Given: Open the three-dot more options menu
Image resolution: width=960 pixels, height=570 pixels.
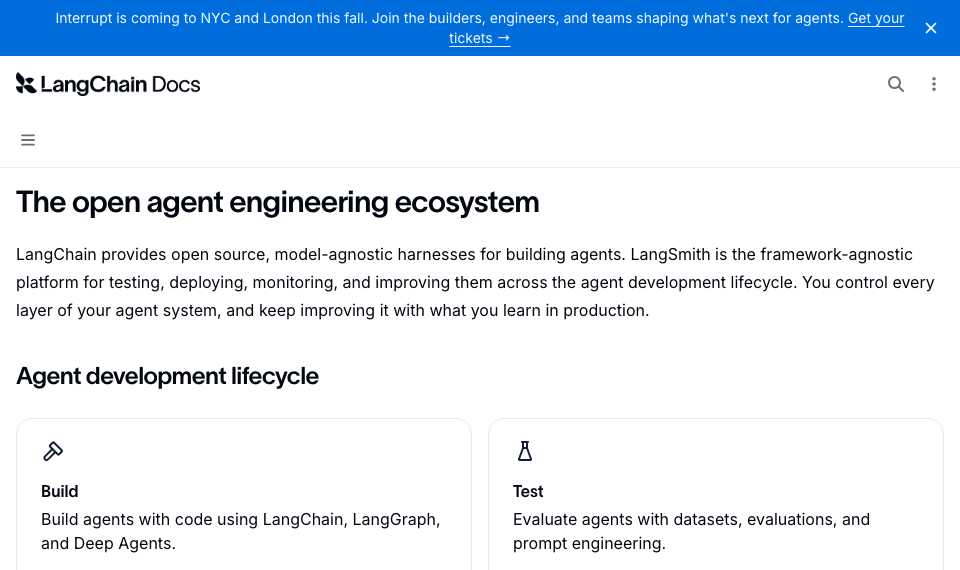Looking at the screenshot, I should click(x=934, y=84).
